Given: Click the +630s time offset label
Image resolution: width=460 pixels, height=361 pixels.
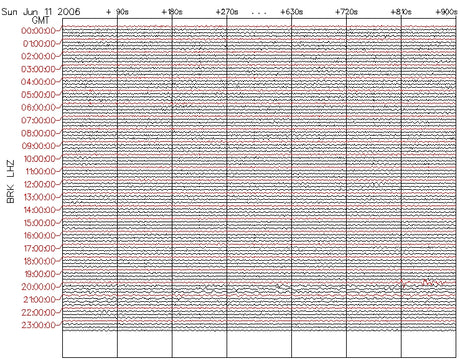Looking at the screenshot, I should [292, 12].
